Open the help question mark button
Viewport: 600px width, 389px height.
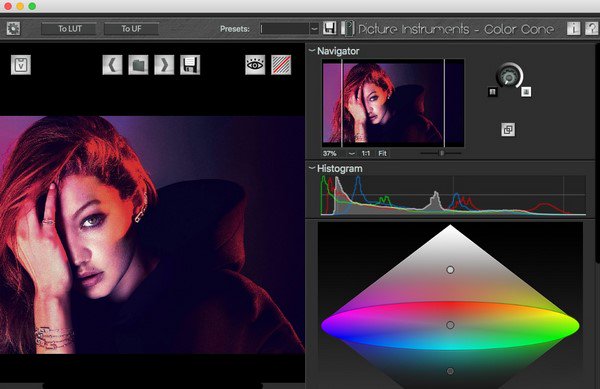592,29
